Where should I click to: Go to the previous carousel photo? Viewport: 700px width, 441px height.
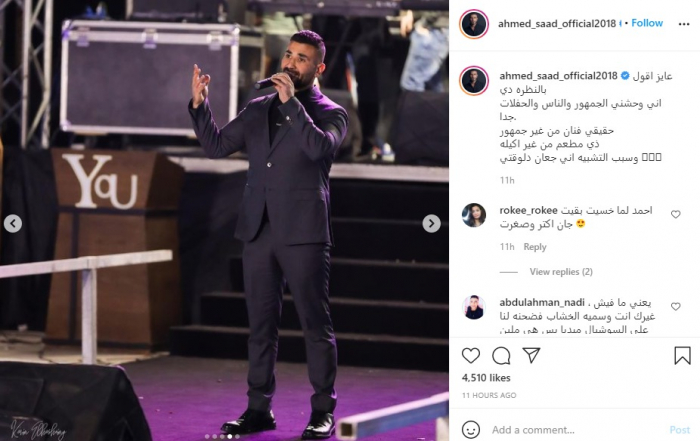tap(13, 224)
